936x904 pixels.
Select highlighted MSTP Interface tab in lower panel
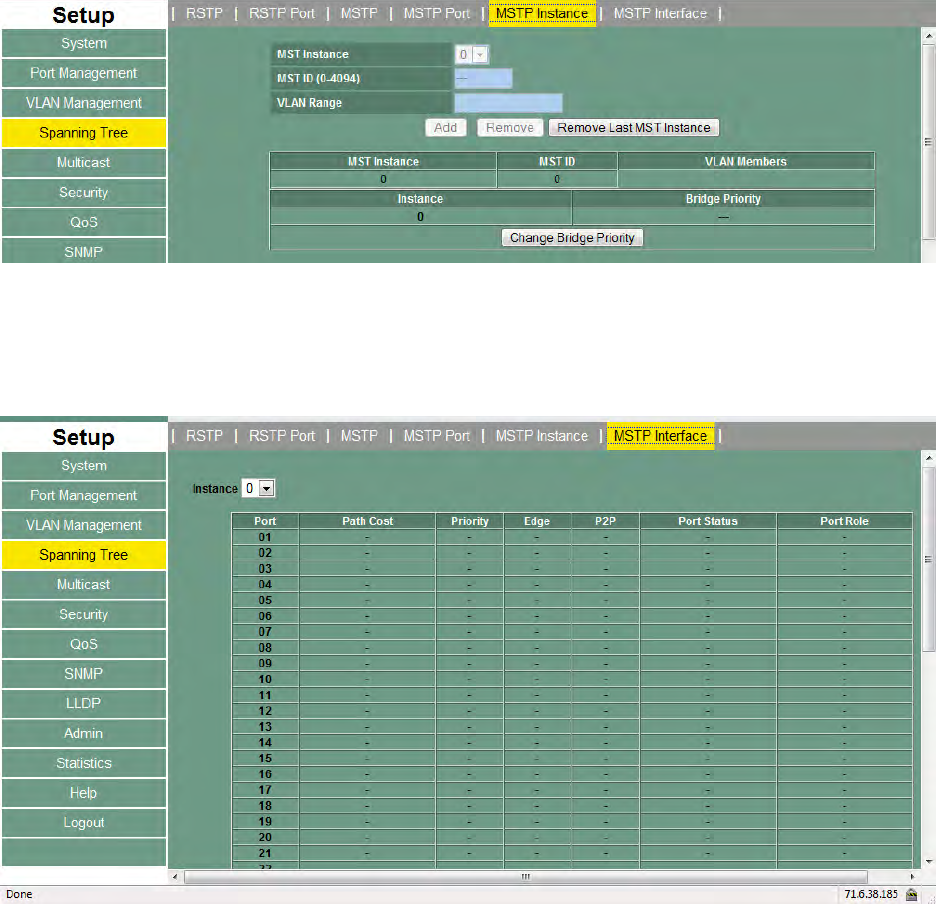(660, 436)
